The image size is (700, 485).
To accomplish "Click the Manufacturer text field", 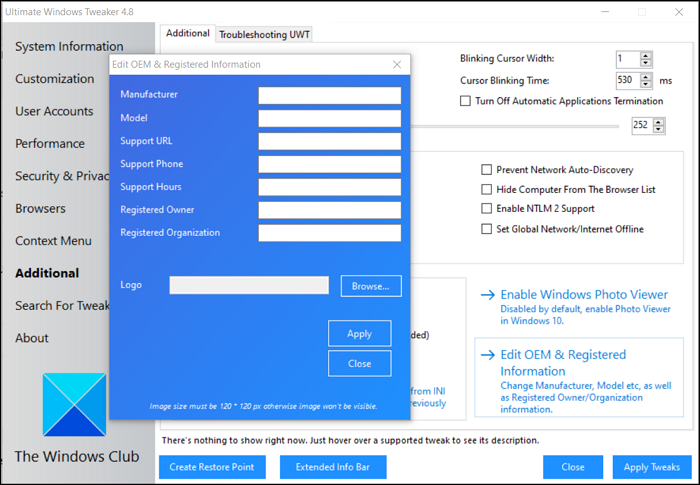I will (329, 96).
